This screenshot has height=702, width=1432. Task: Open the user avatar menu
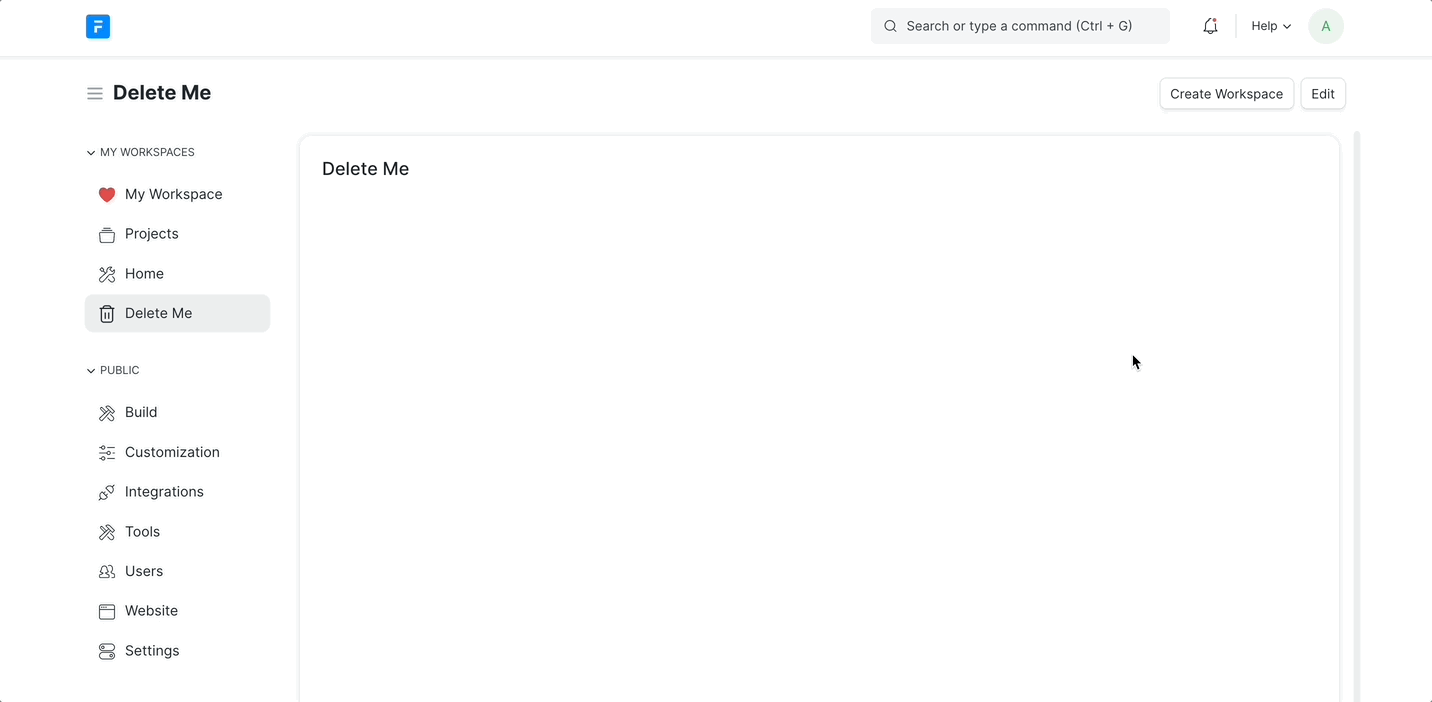[1325, 27]
